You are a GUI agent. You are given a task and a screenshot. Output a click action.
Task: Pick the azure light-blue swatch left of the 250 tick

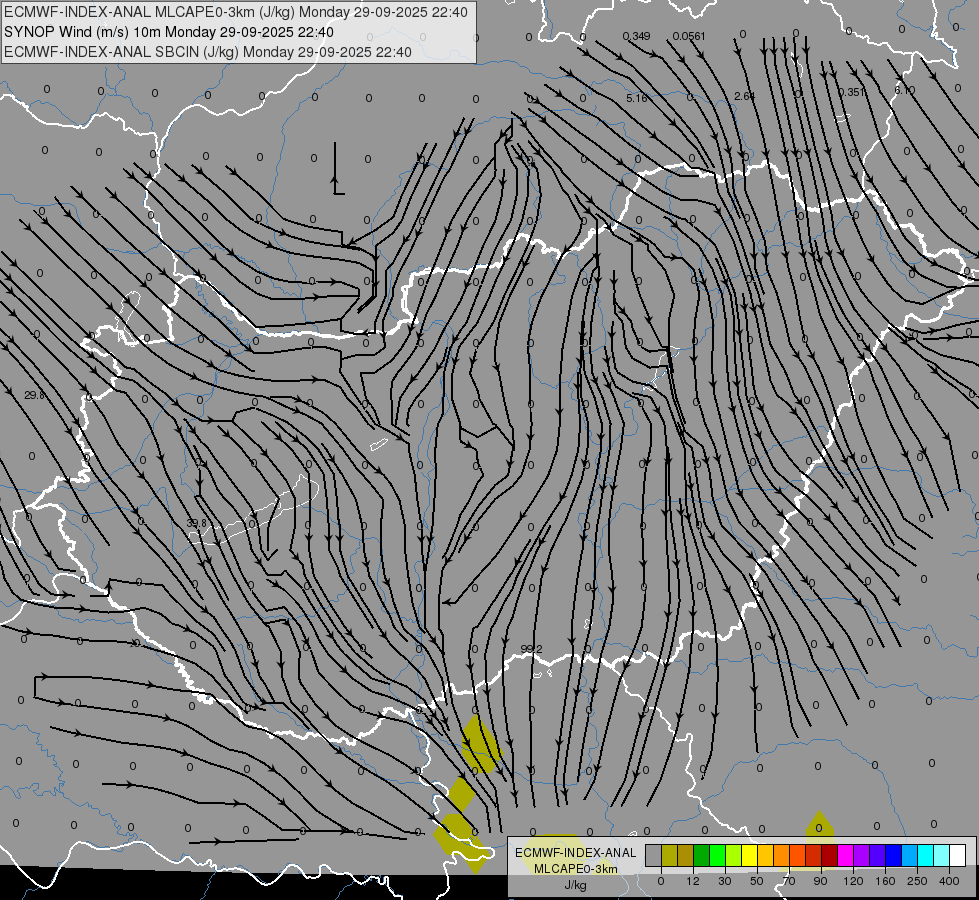coord(910,855)
